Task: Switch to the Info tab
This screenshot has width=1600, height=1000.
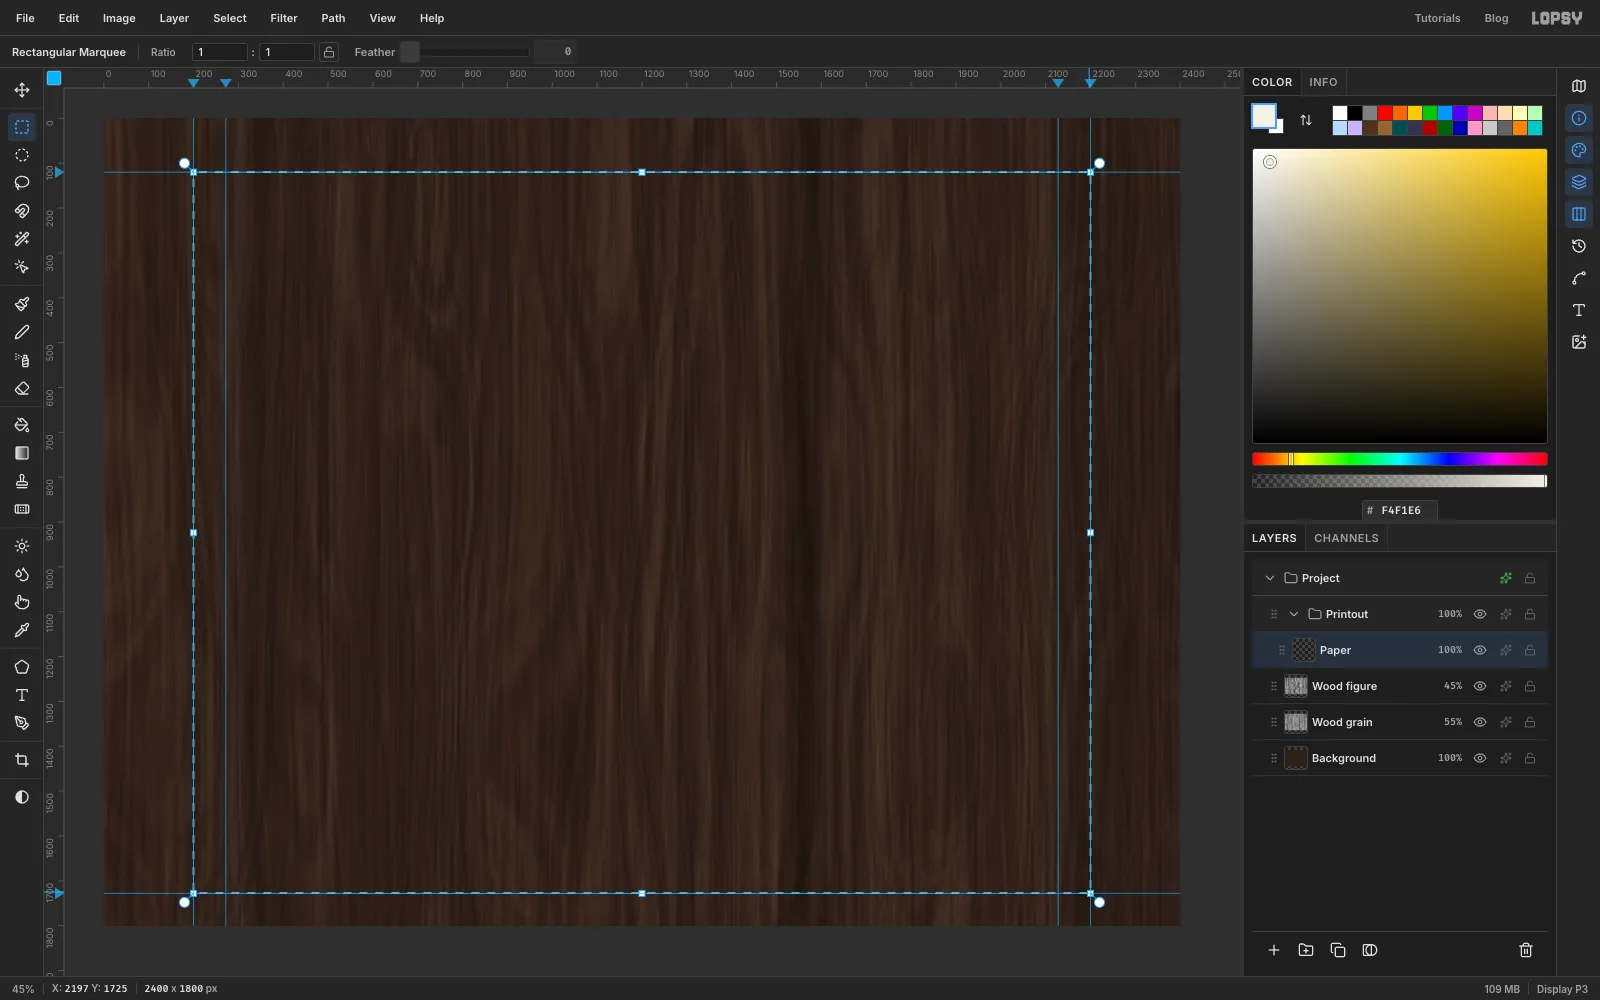Action: point(1323,82)
